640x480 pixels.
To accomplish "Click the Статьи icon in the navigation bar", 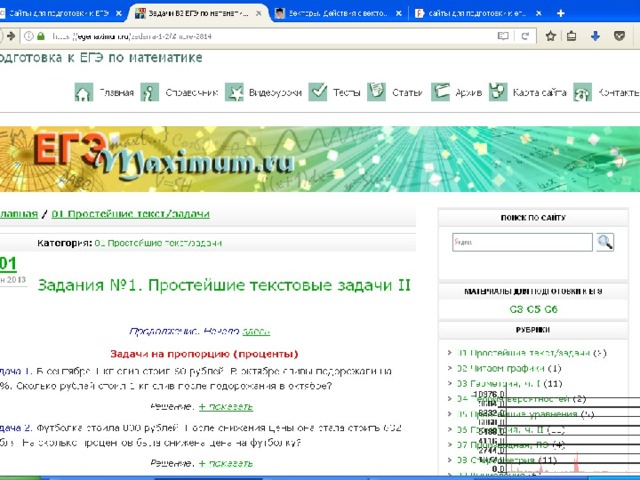I will click(376, 93).
